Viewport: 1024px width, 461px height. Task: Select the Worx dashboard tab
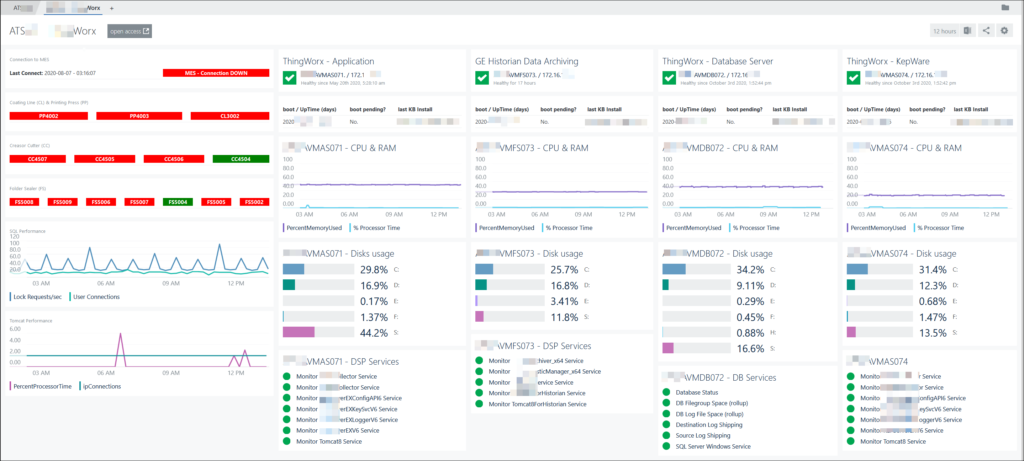[x=73, y=8]
